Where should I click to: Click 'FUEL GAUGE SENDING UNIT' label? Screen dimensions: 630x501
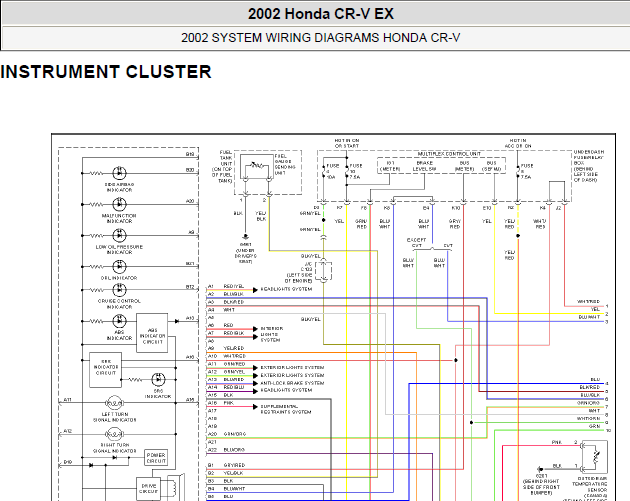[x=285, y=164]
